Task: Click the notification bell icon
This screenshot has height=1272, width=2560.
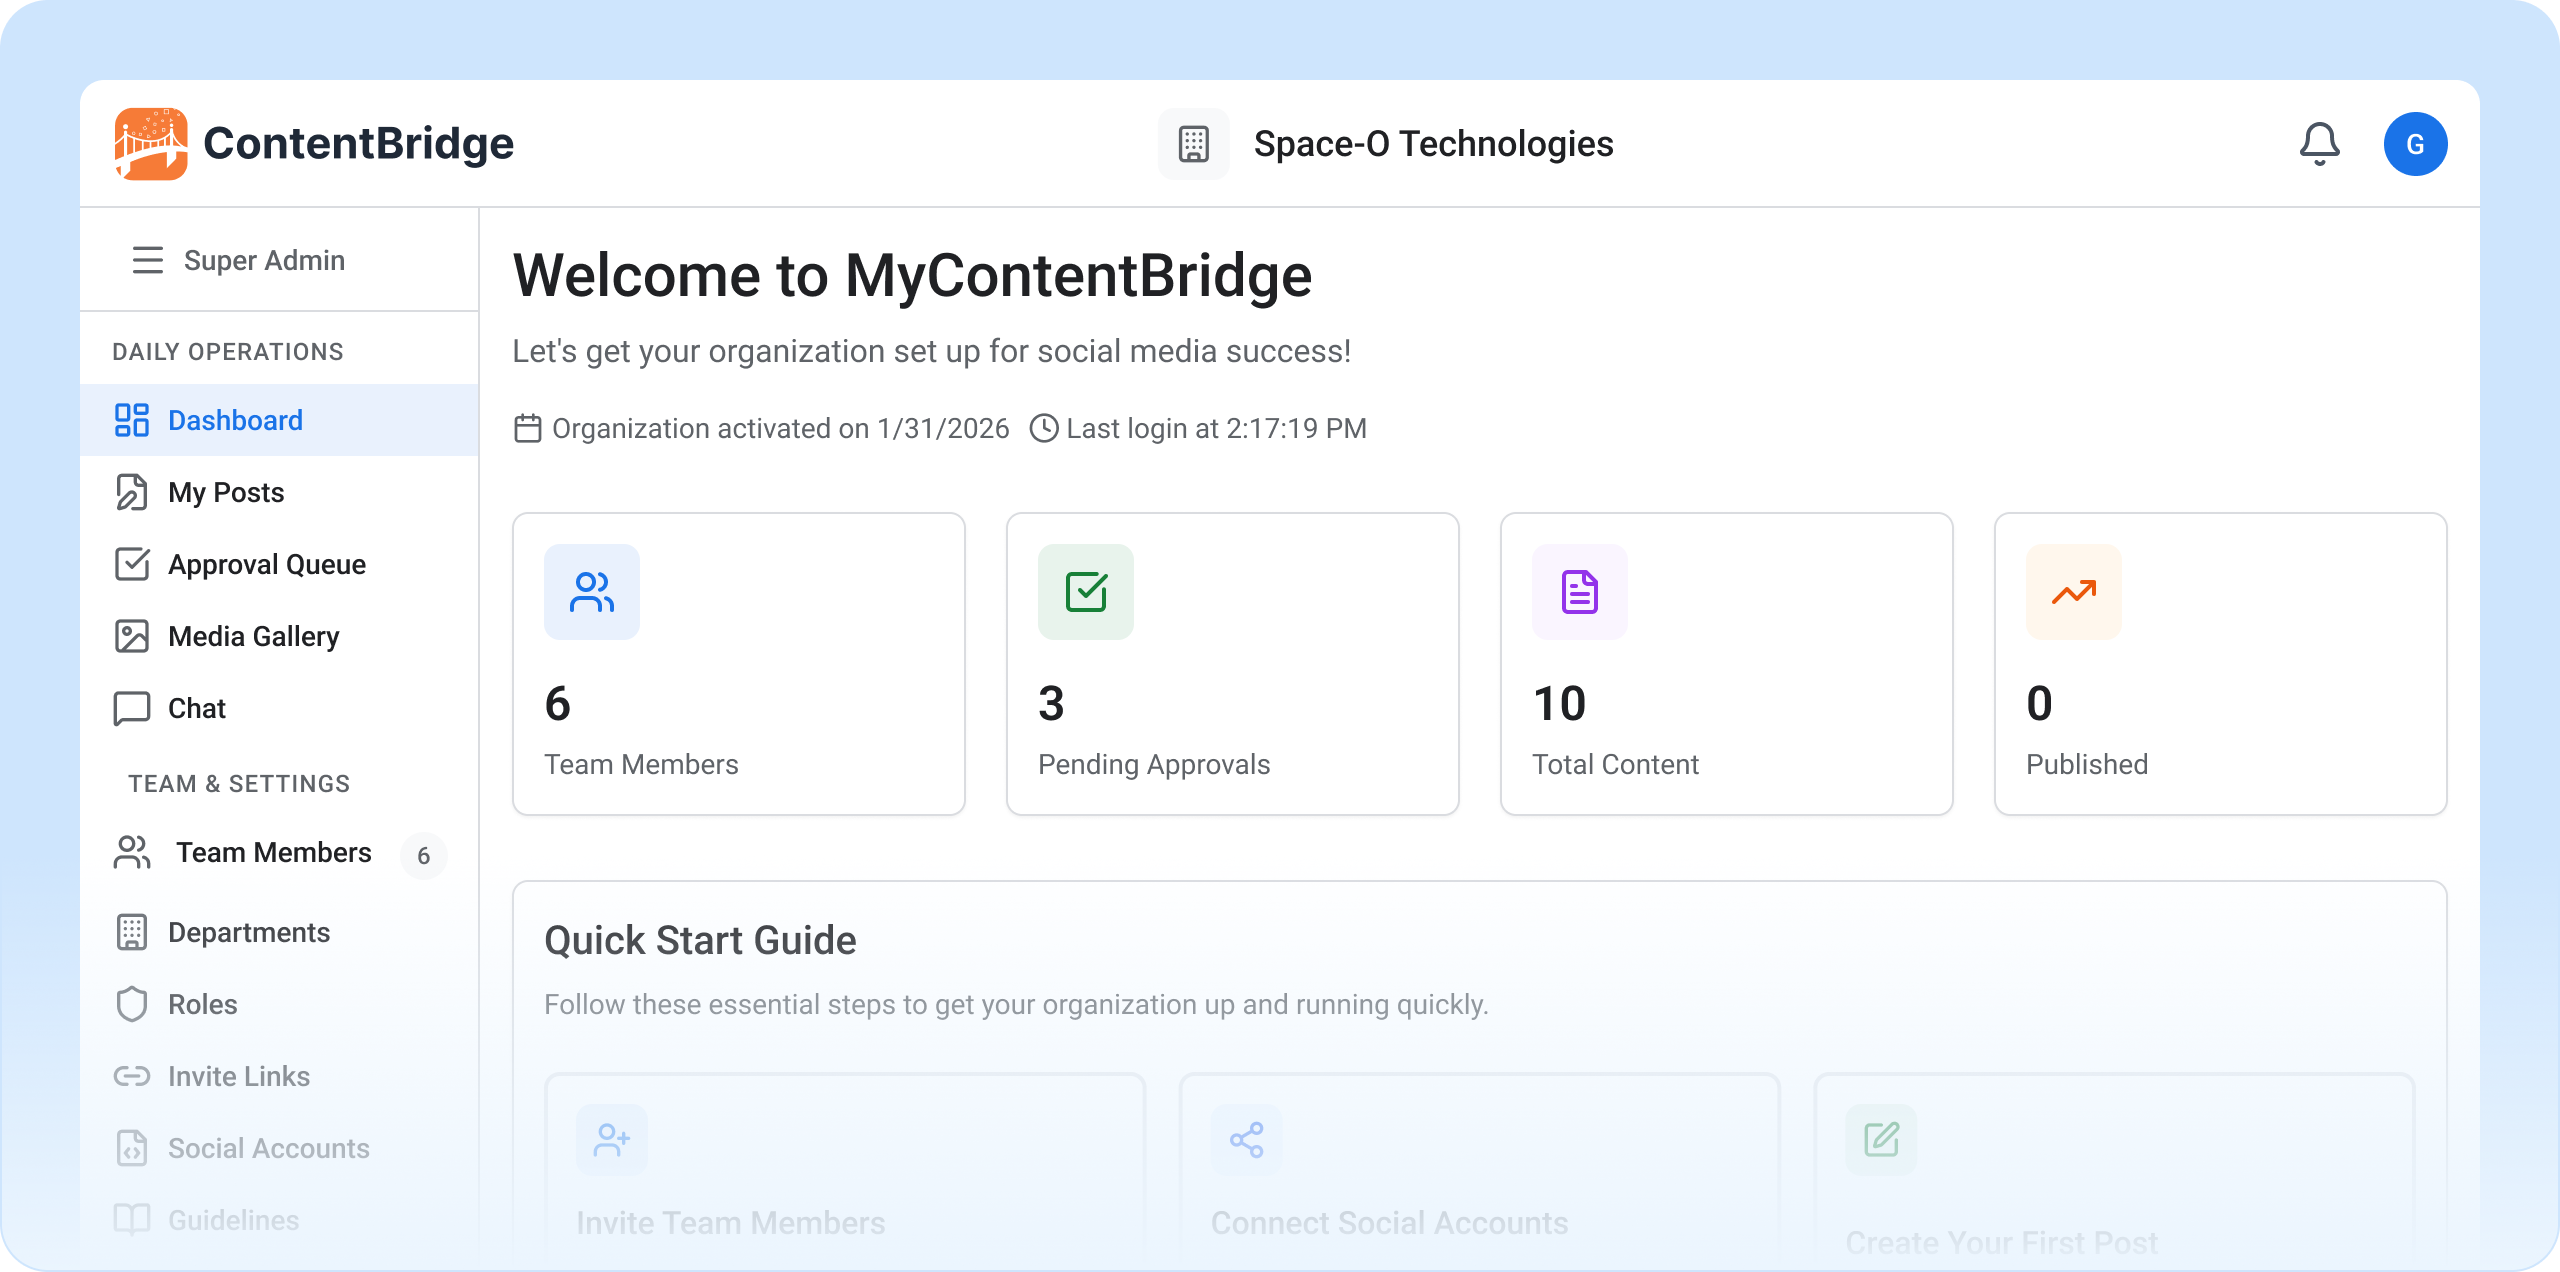Action: point(2319,144)
